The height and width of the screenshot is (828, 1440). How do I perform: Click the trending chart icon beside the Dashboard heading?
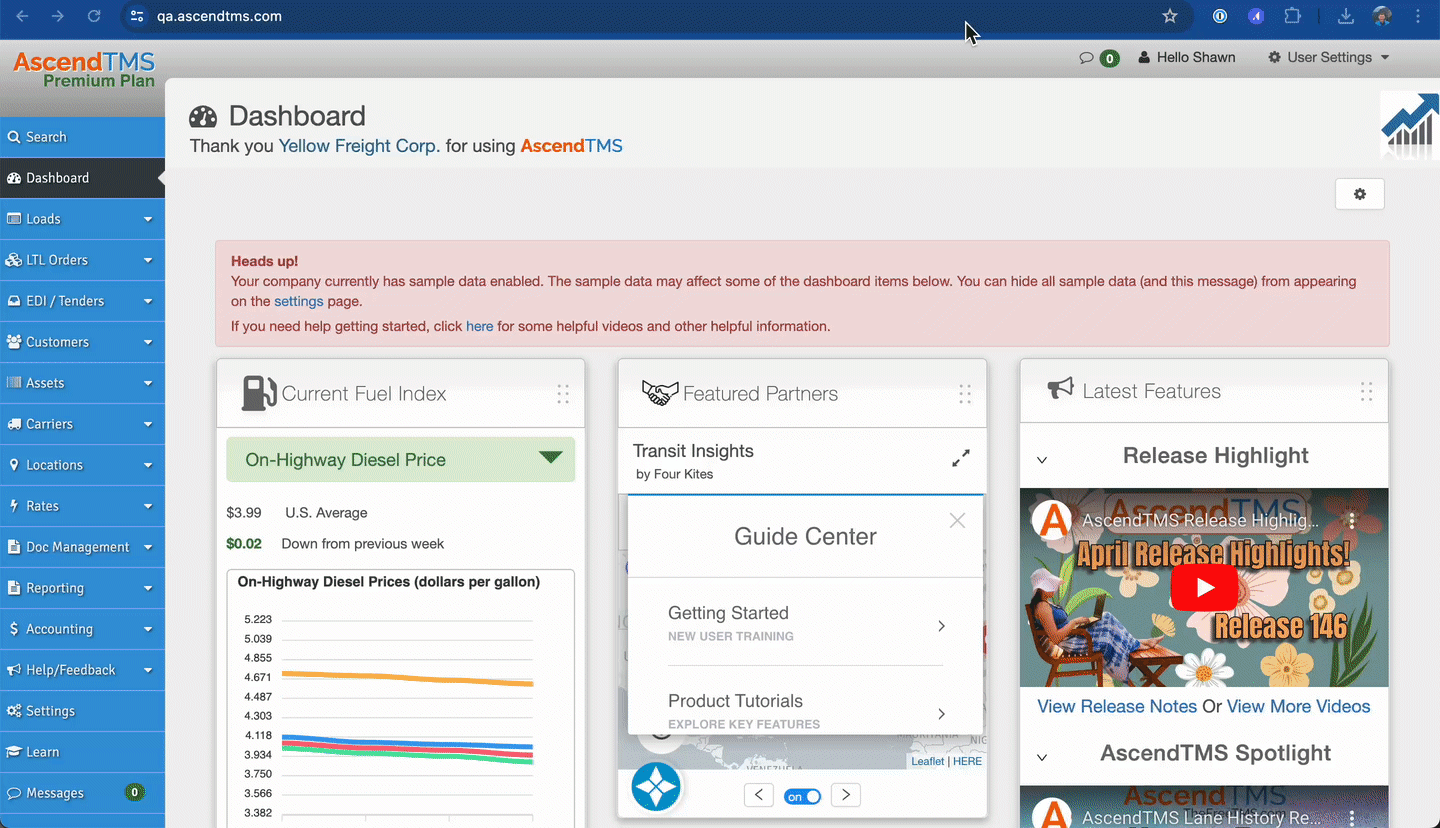(x=1410, y=125)
